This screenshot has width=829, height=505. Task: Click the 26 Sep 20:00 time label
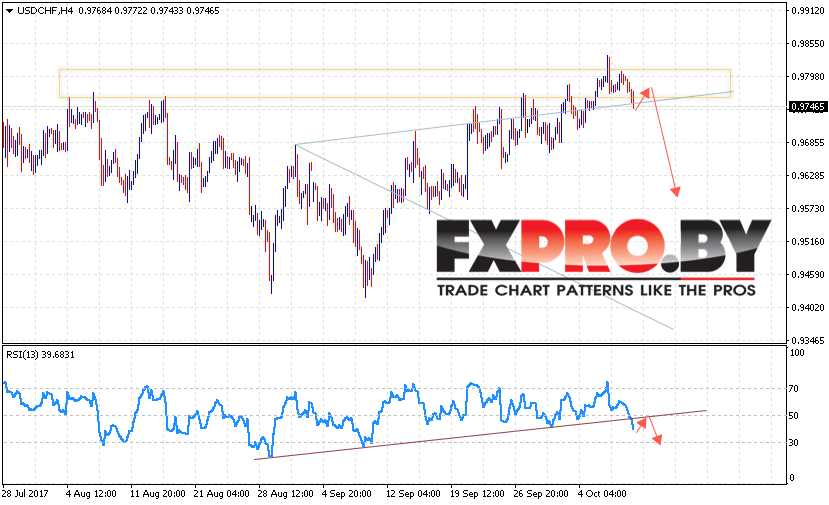(x=541, y=493)
